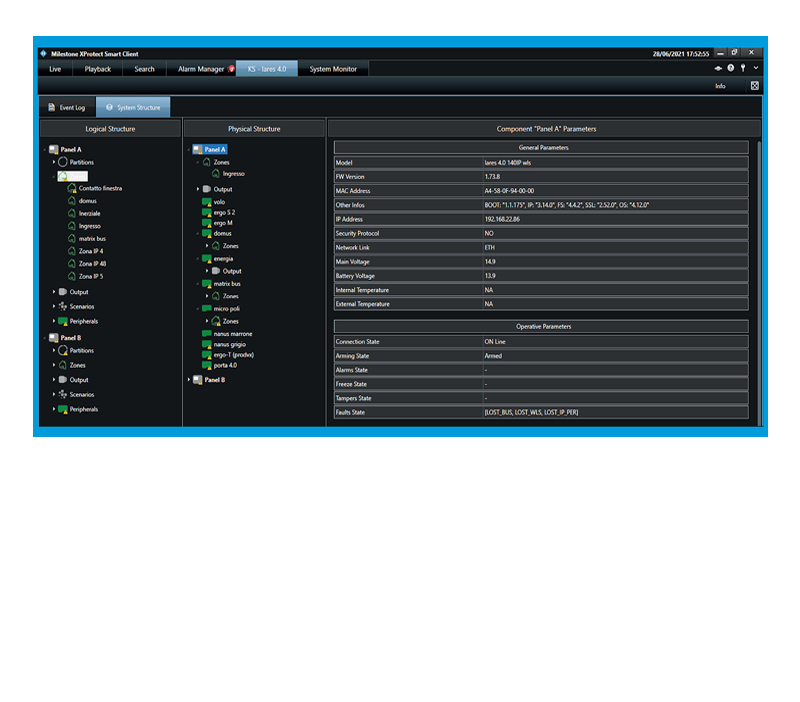Expand Output under logical Panel A
The height and width of the screenshot is (702, 800).
point(54,292)
